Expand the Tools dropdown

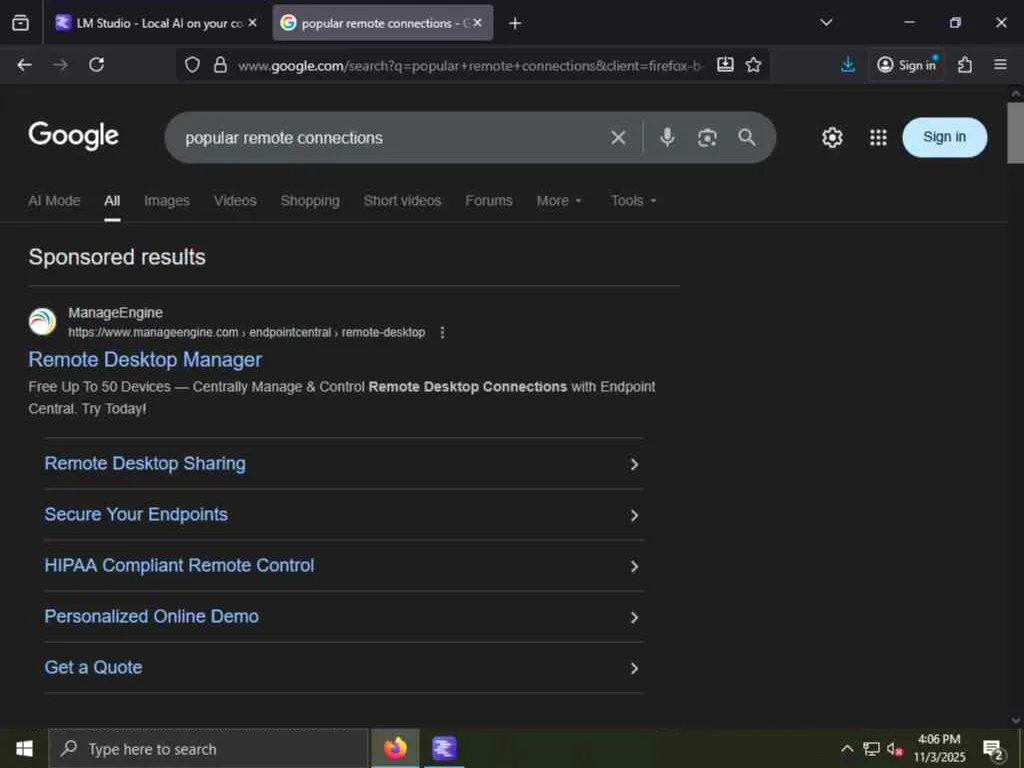[x=633, y=201]
